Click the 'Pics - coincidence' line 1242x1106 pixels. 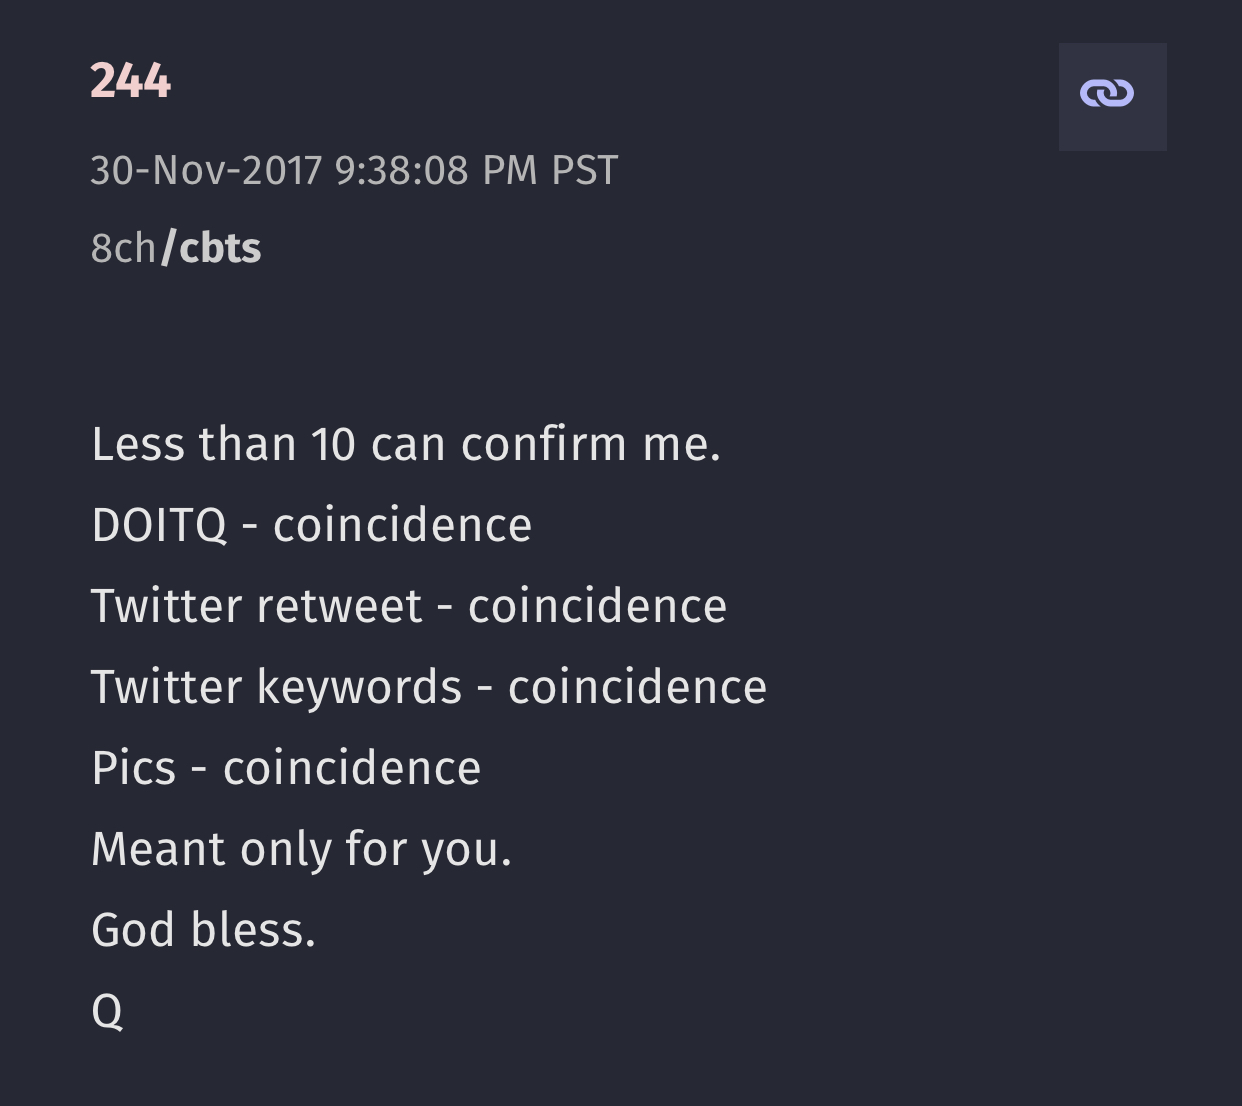(286, 768)
